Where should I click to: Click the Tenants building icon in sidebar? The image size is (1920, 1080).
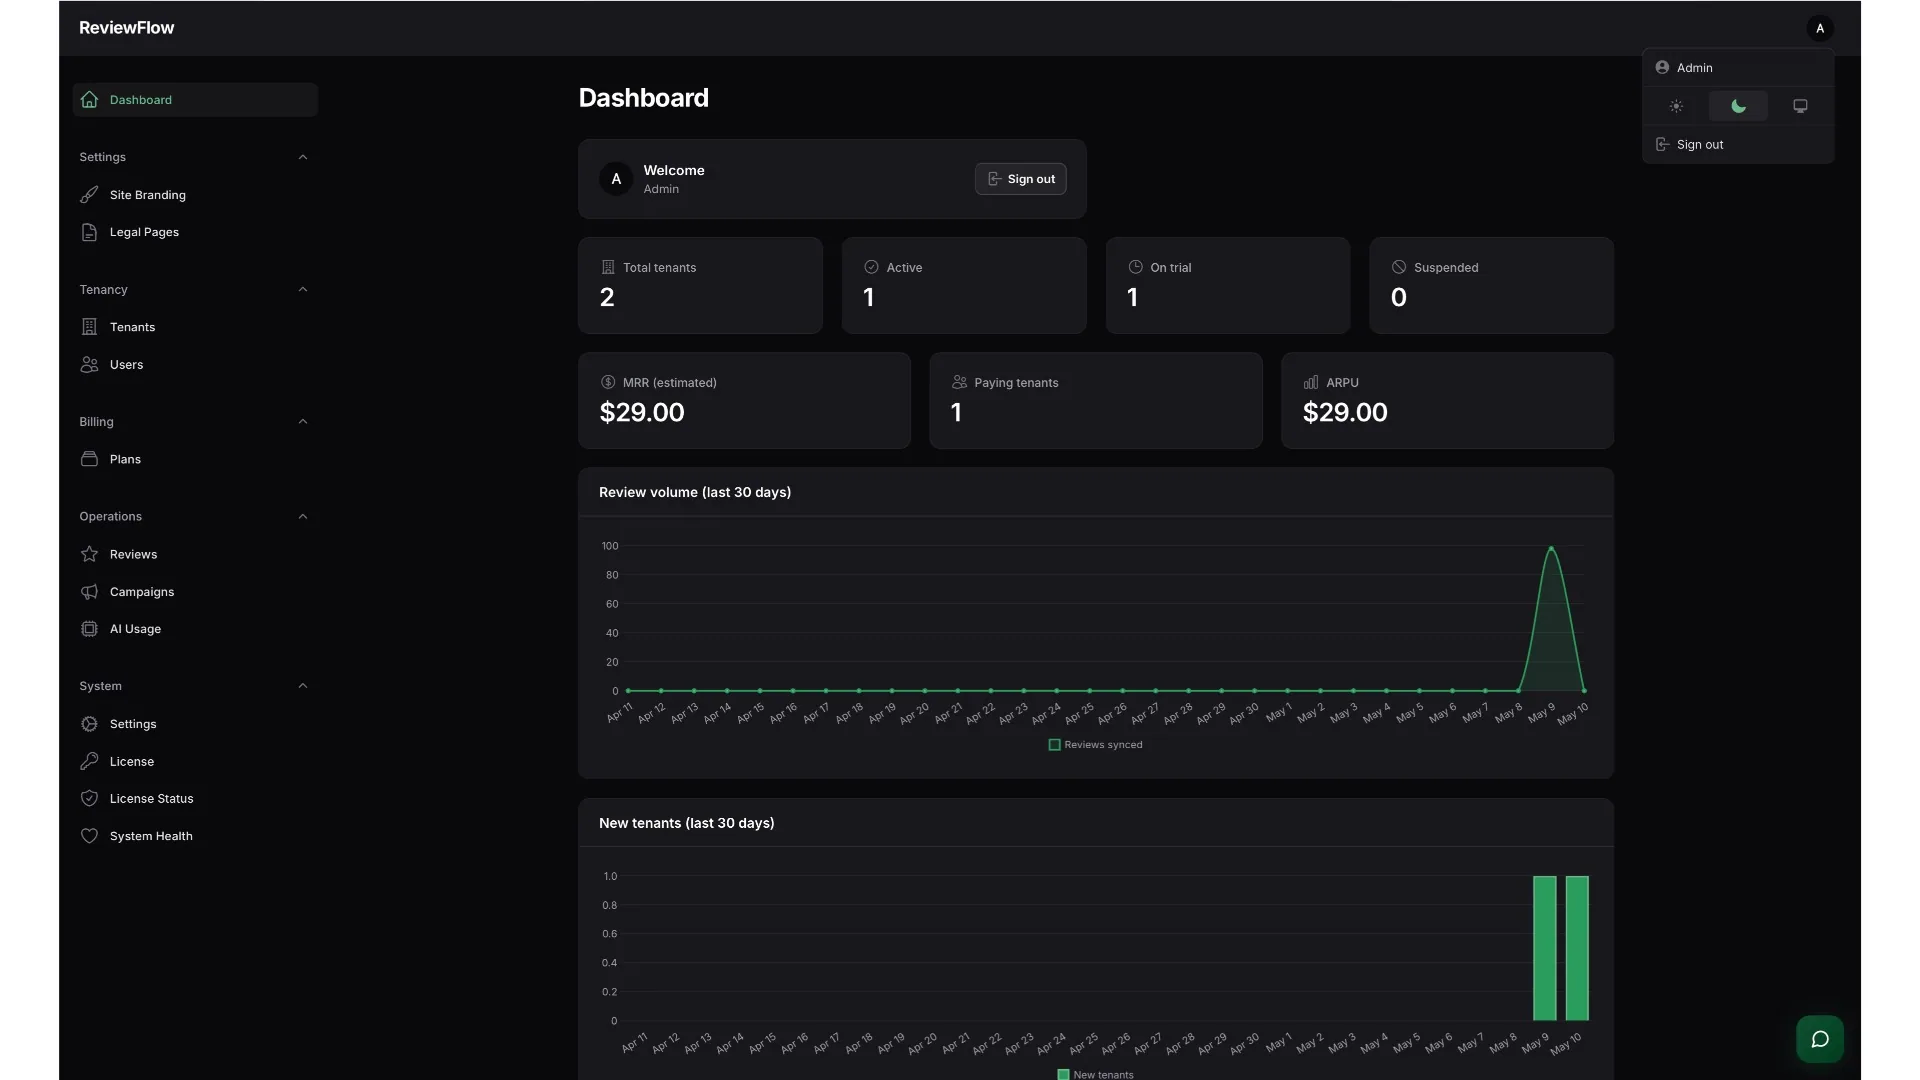[89, 327]
